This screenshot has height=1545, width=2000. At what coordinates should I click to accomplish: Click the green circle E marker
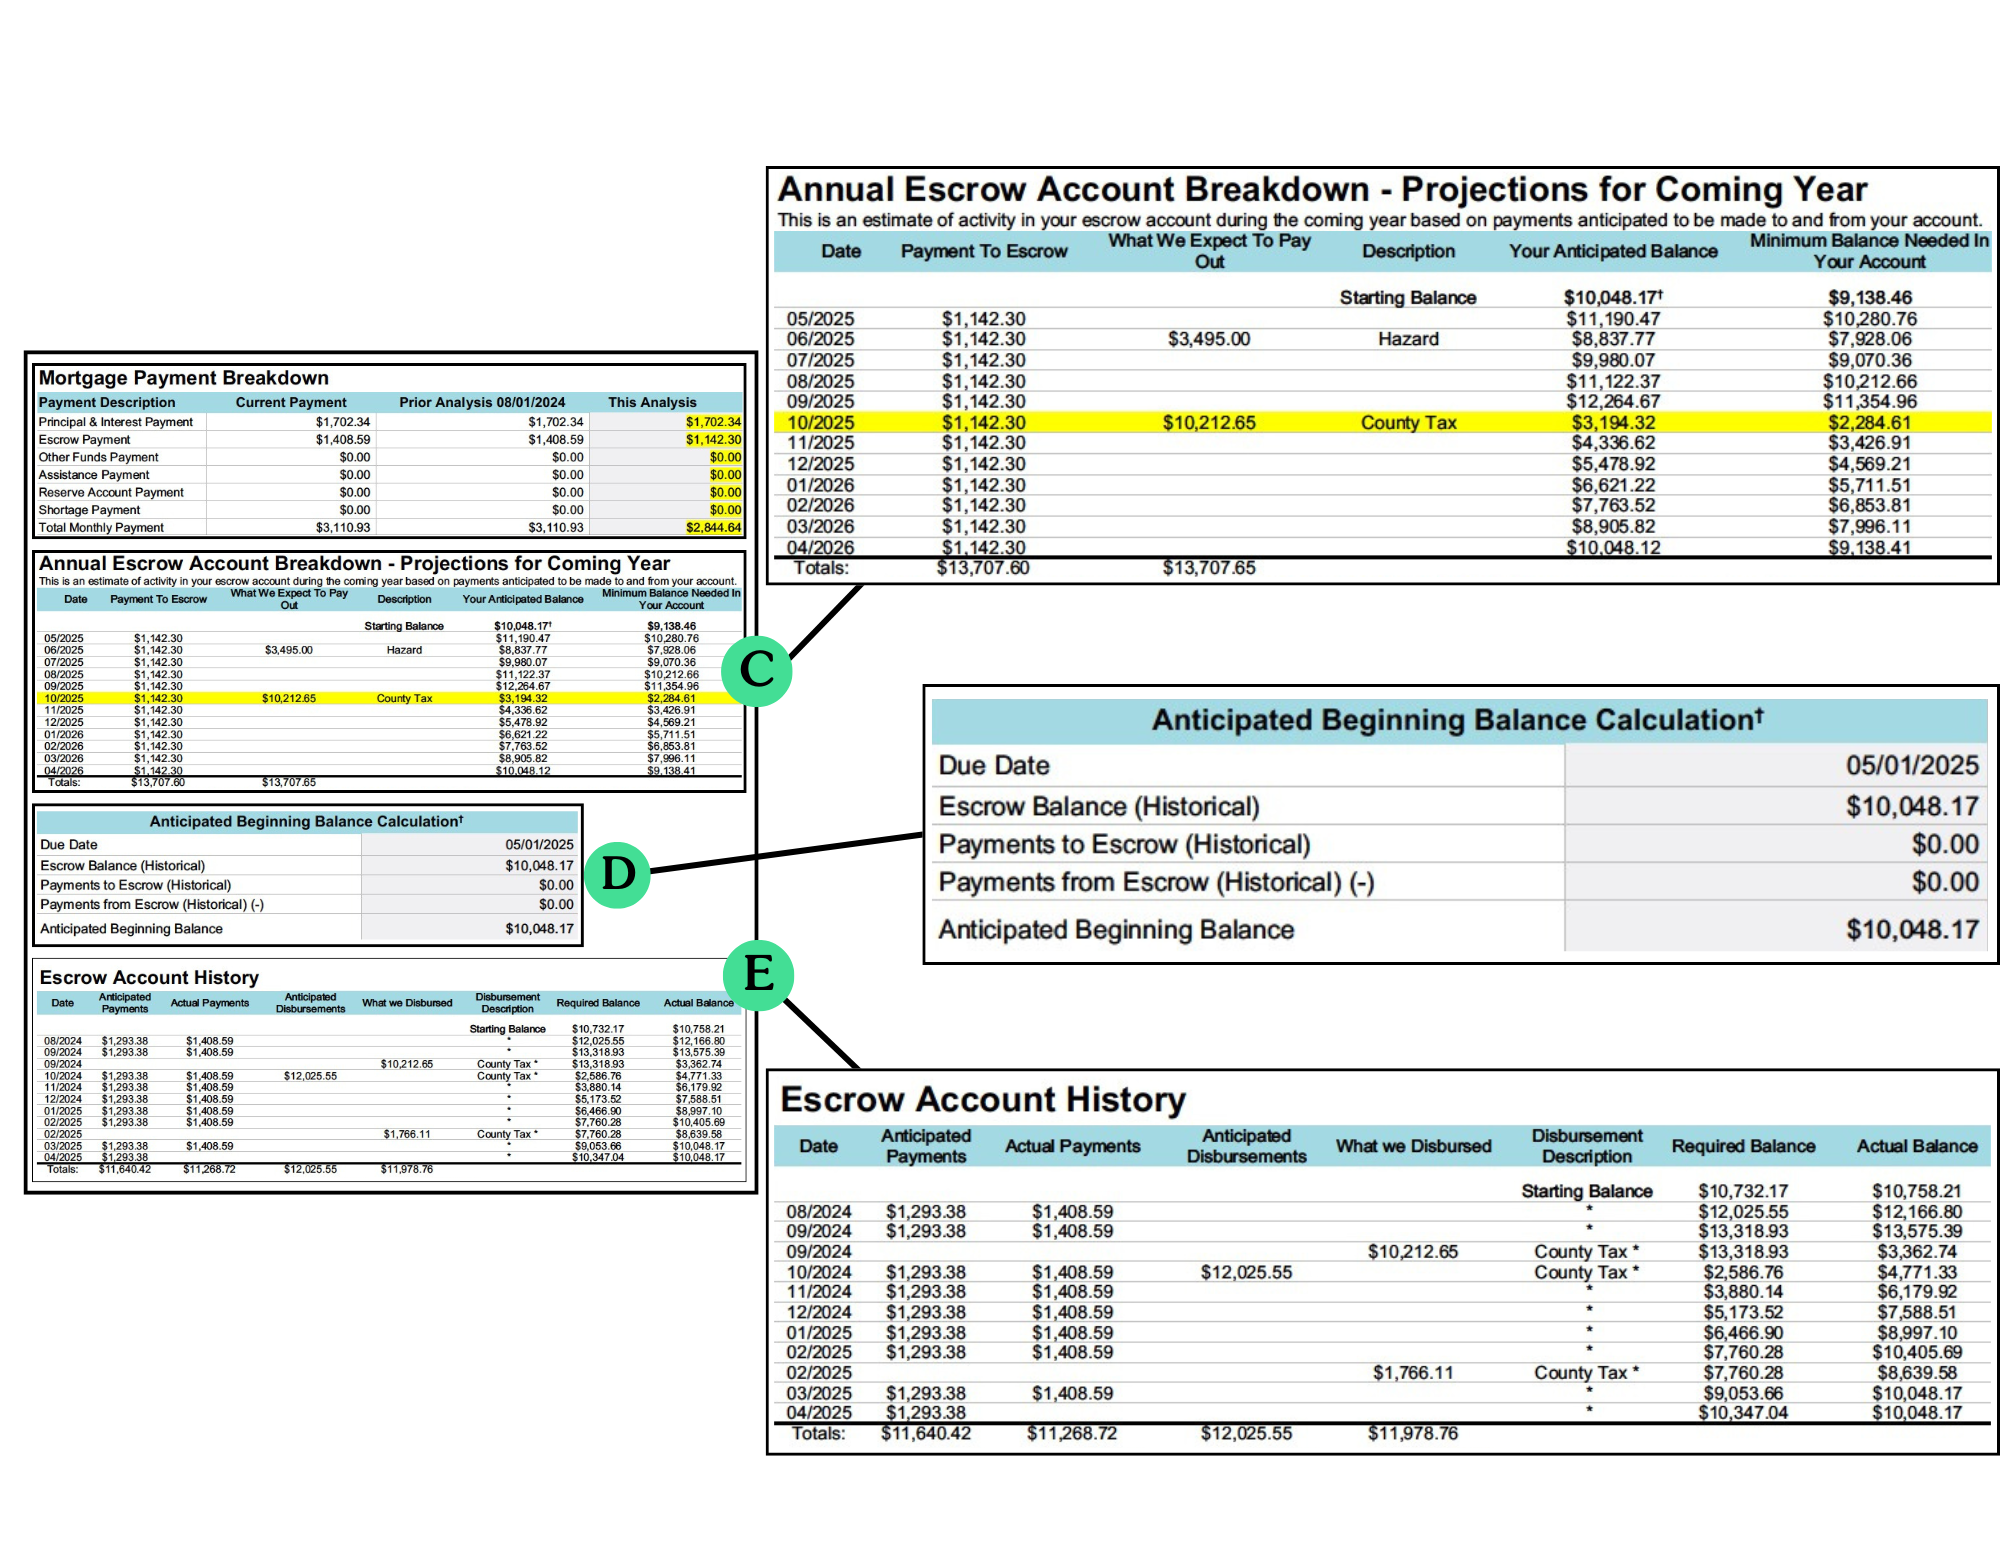click(759, 974)
